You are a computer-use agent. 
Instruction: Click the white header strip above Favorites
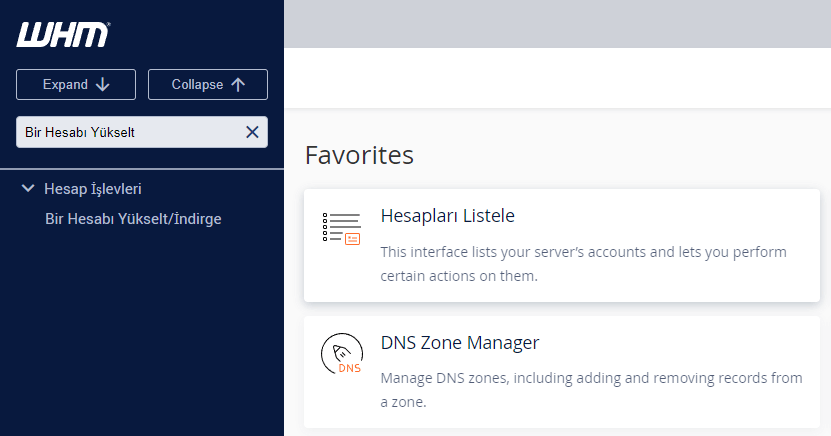click(556, 77)
